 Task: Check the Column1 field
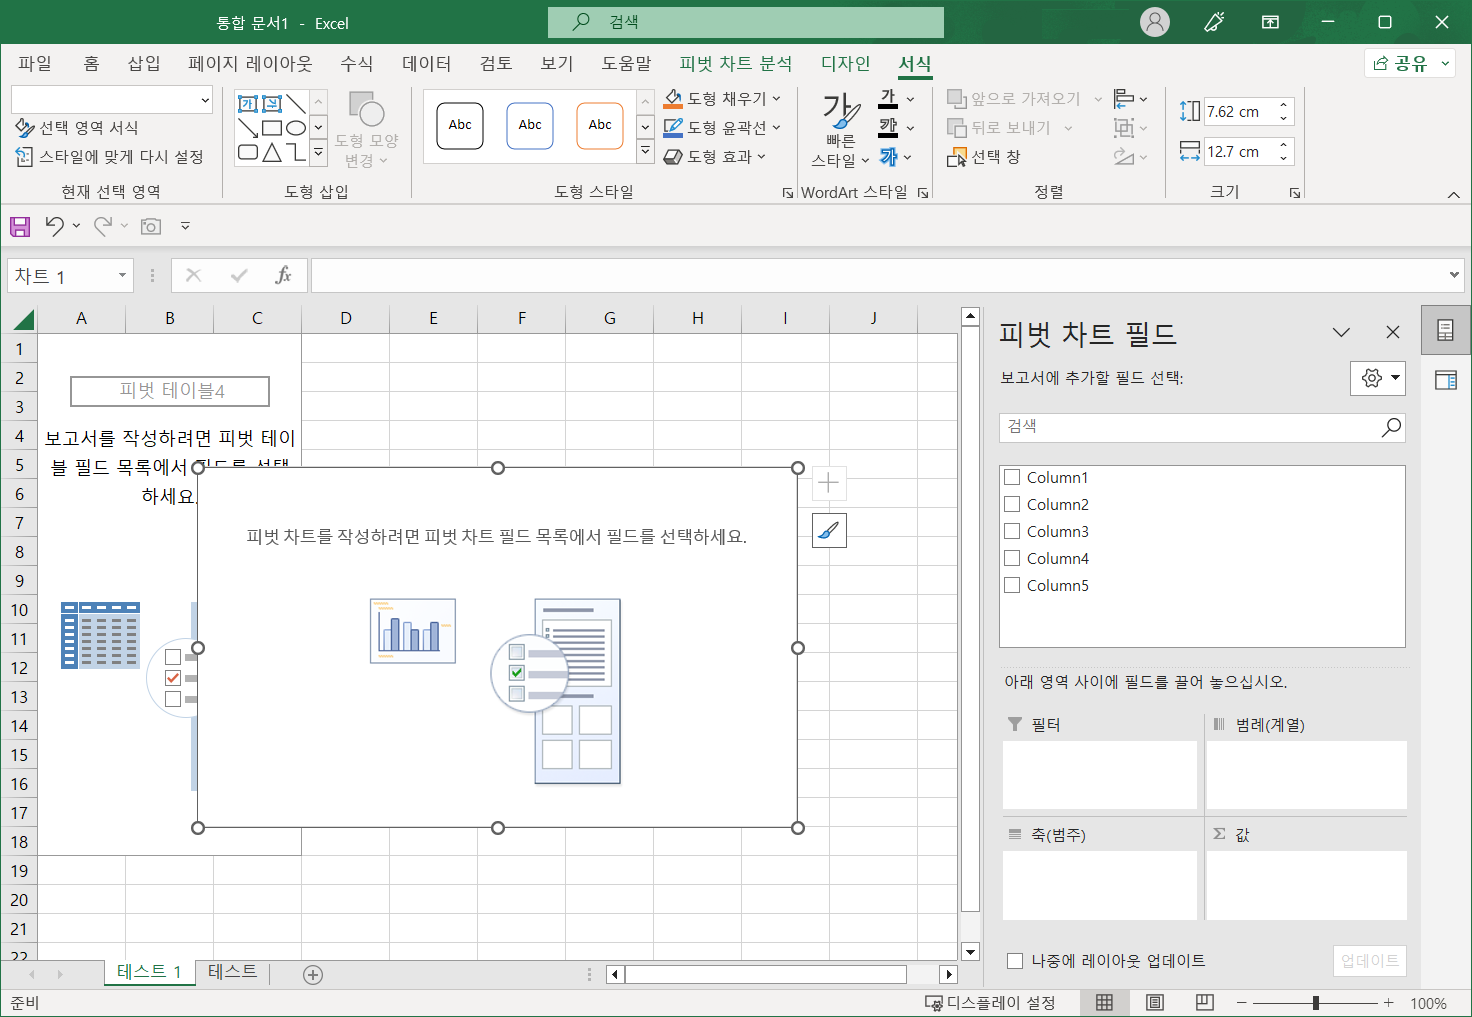tap(1012, 478)
